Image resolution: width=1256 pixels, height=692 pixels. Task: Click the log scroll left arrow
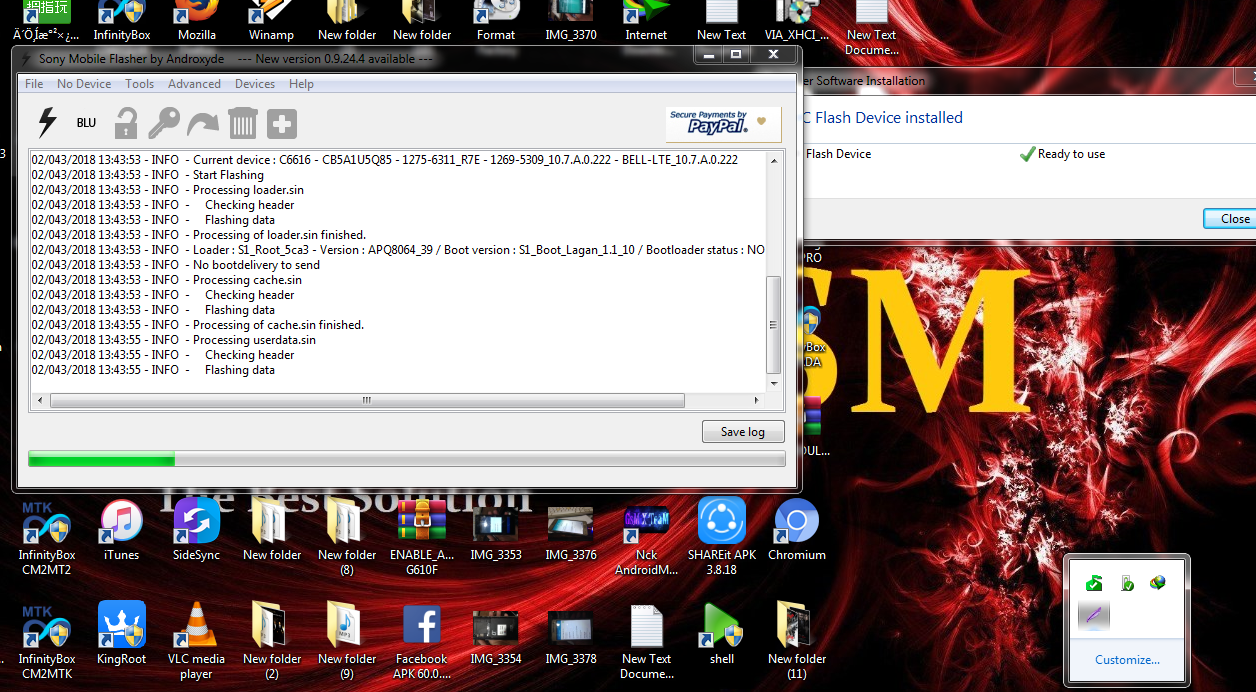point(39,400)
